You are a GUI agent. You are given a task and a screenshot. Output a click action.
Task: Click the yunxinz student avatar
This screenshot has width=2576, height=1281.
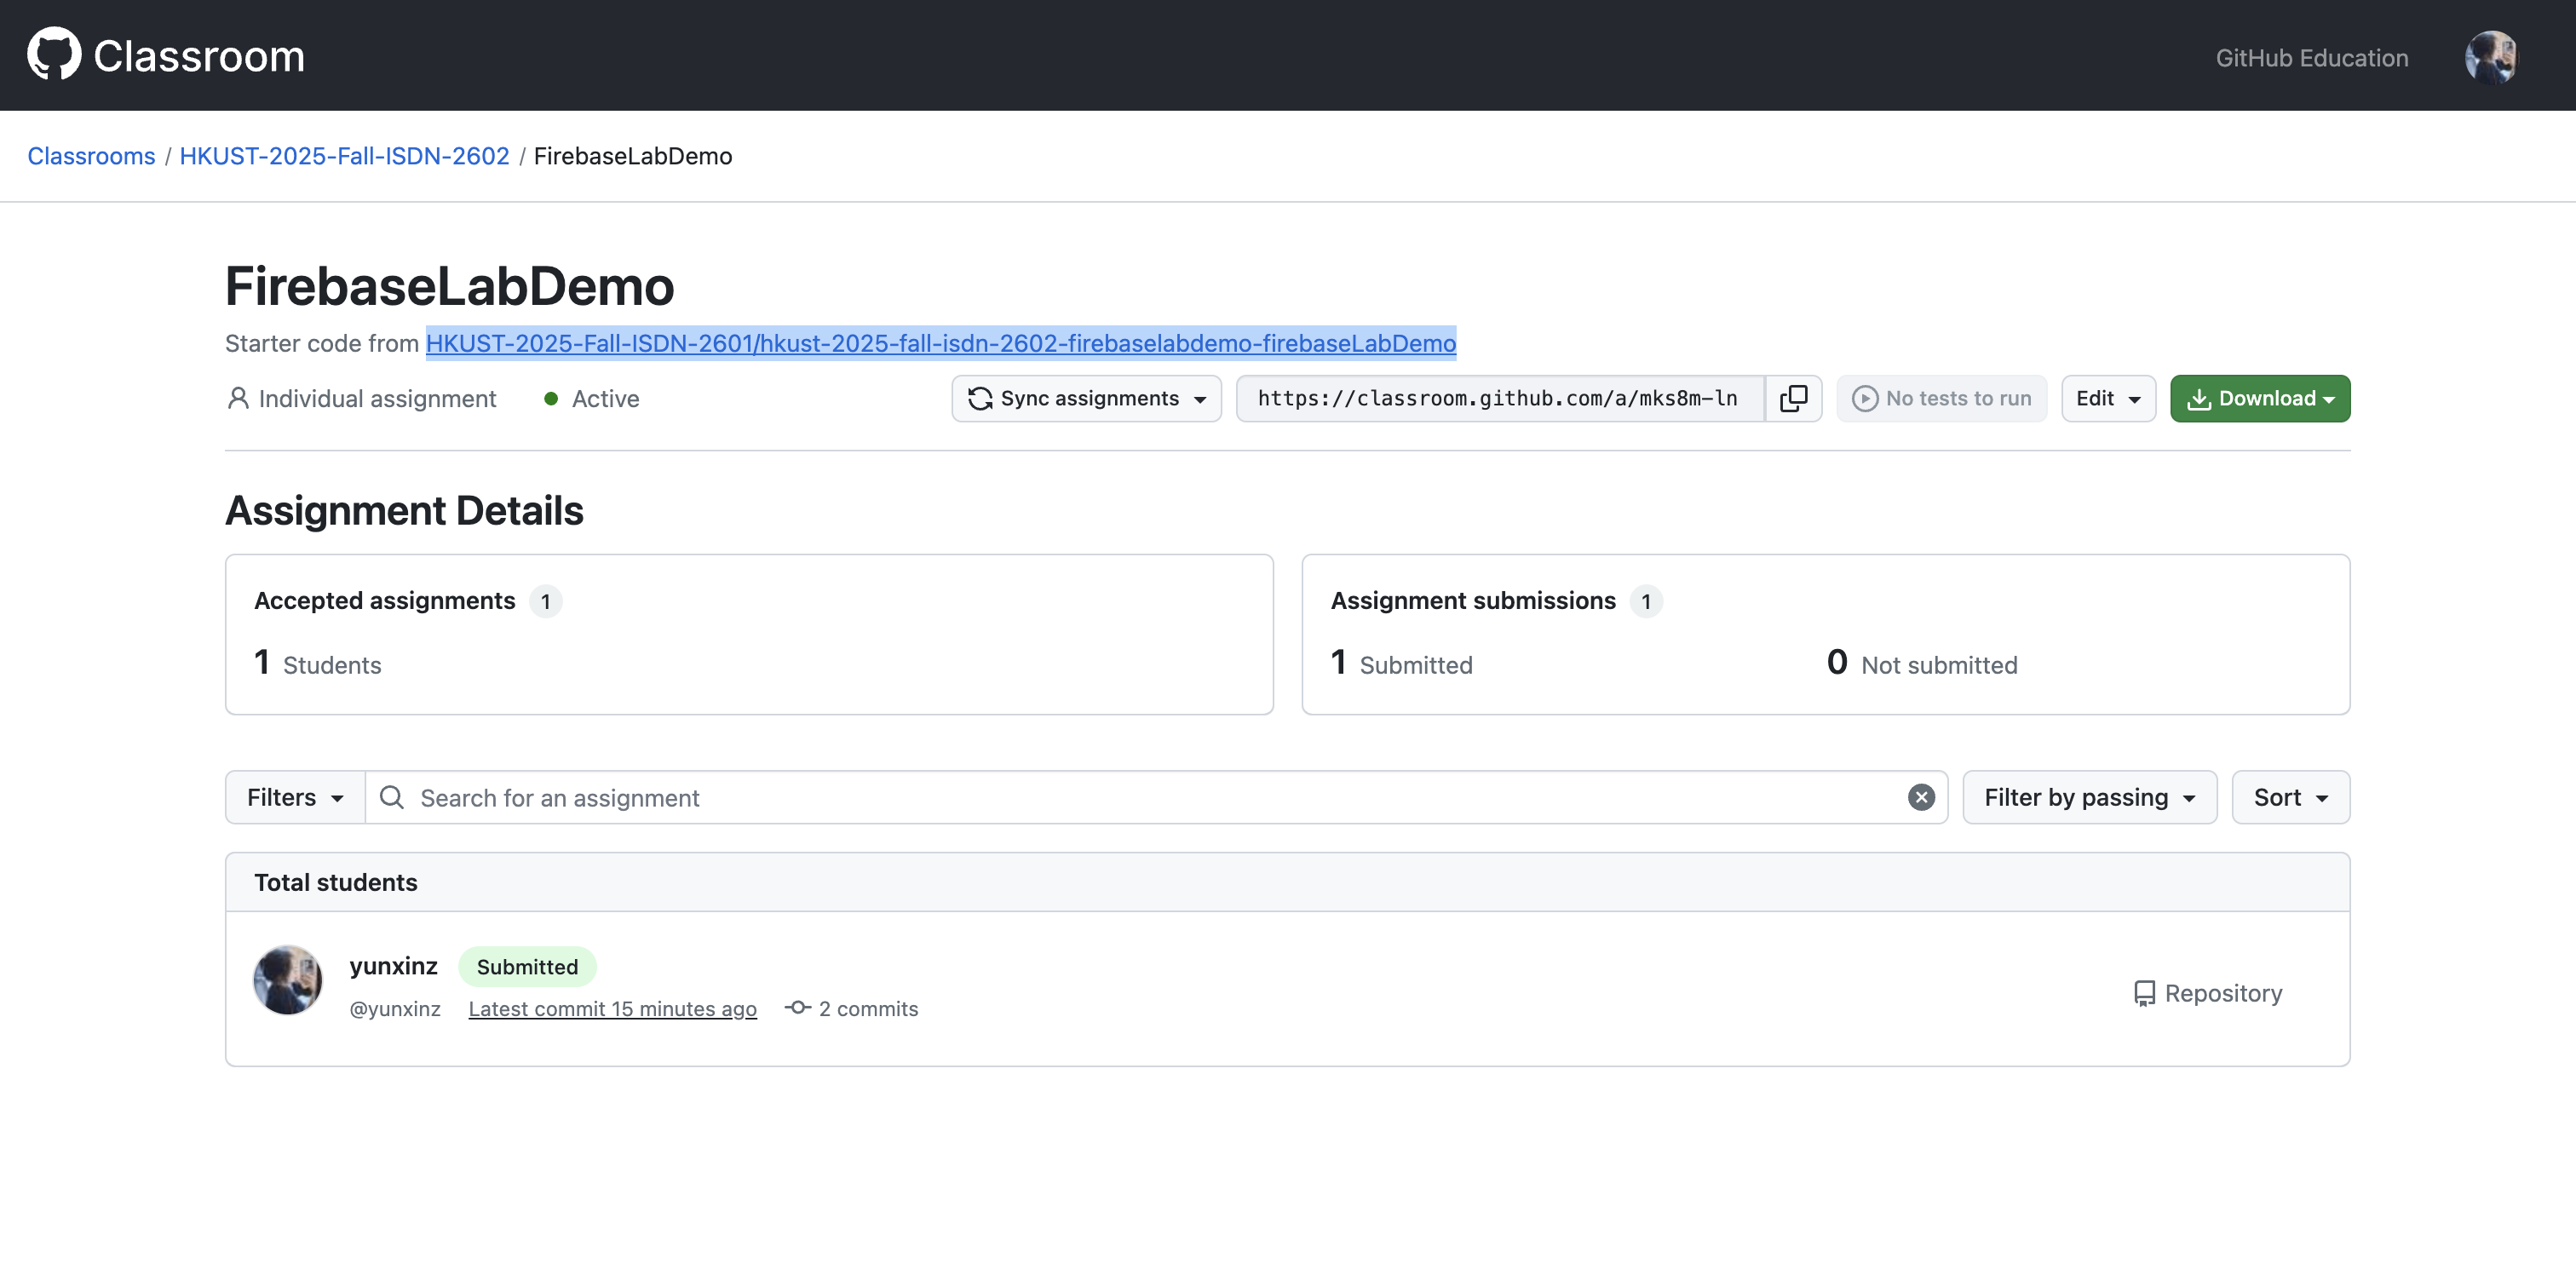(x=288, y=980)
